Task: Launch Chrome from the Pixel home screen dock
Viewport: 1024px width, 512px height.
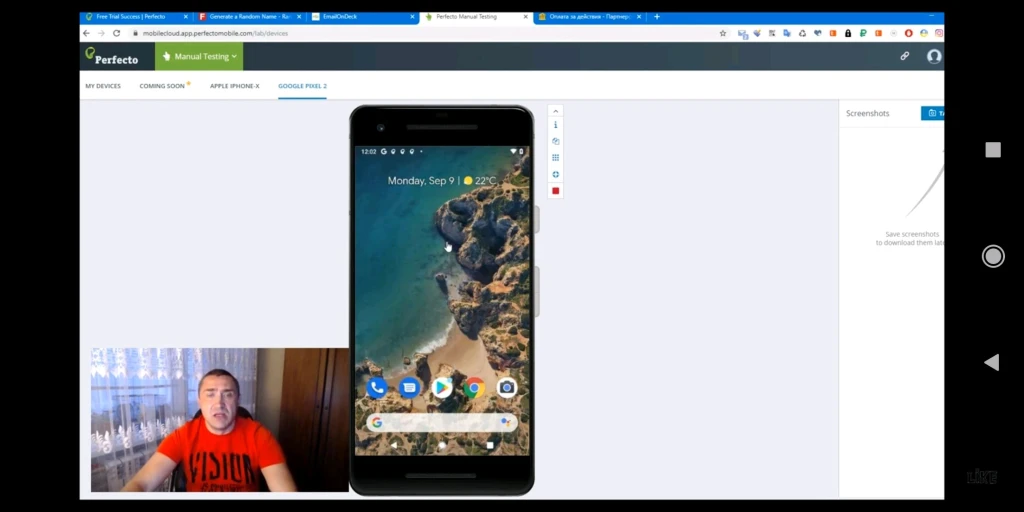Action: (475, 388)
